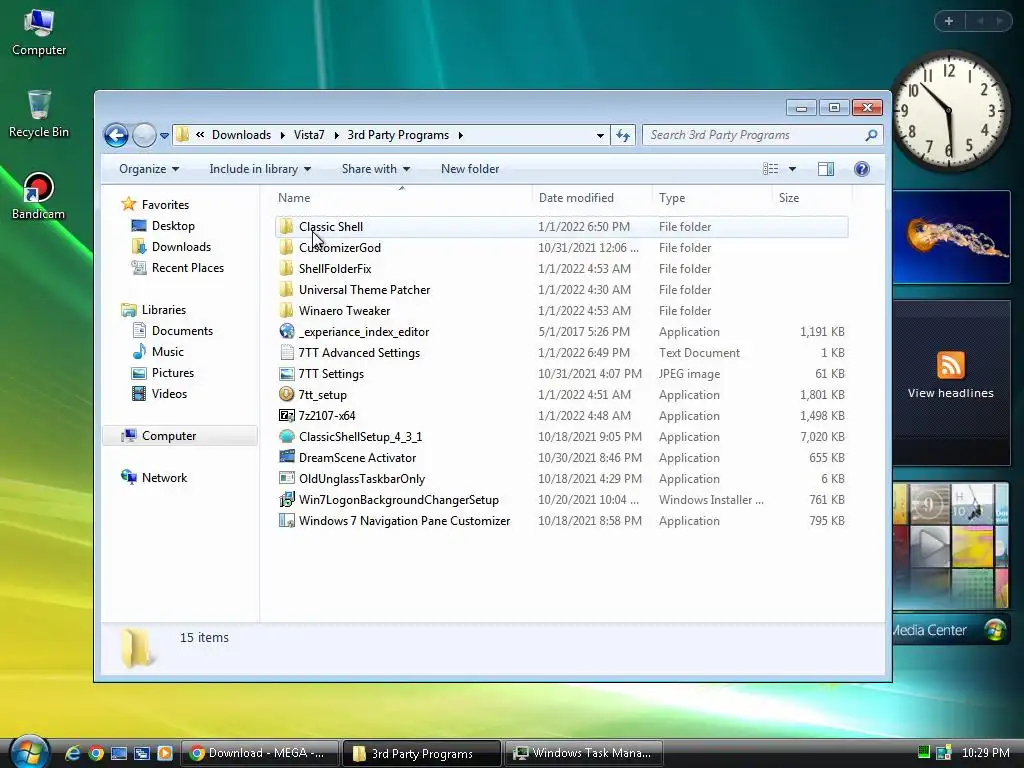
Task: Select the DreamScene Activator application
Action: (562, 458)
